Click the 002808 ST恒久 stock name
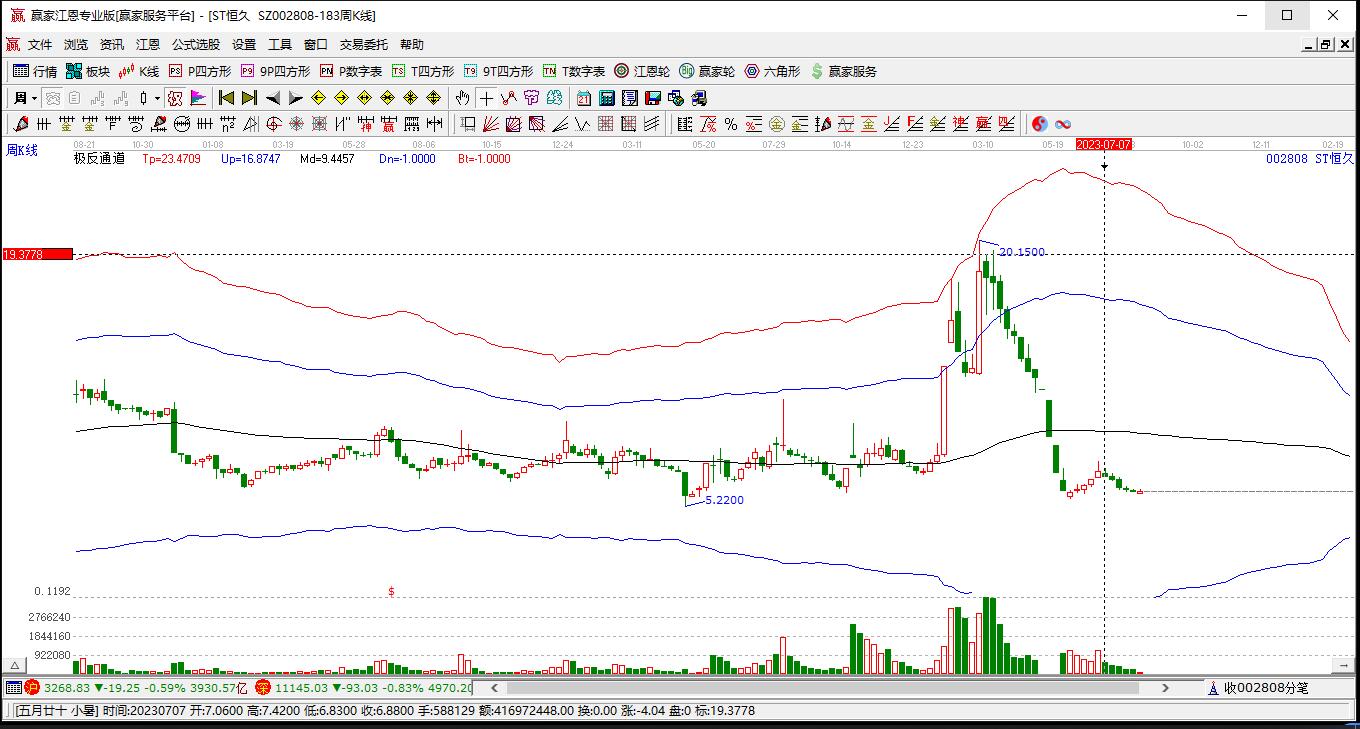This screenshot has height=729, width=1360. pos(1309,158)
